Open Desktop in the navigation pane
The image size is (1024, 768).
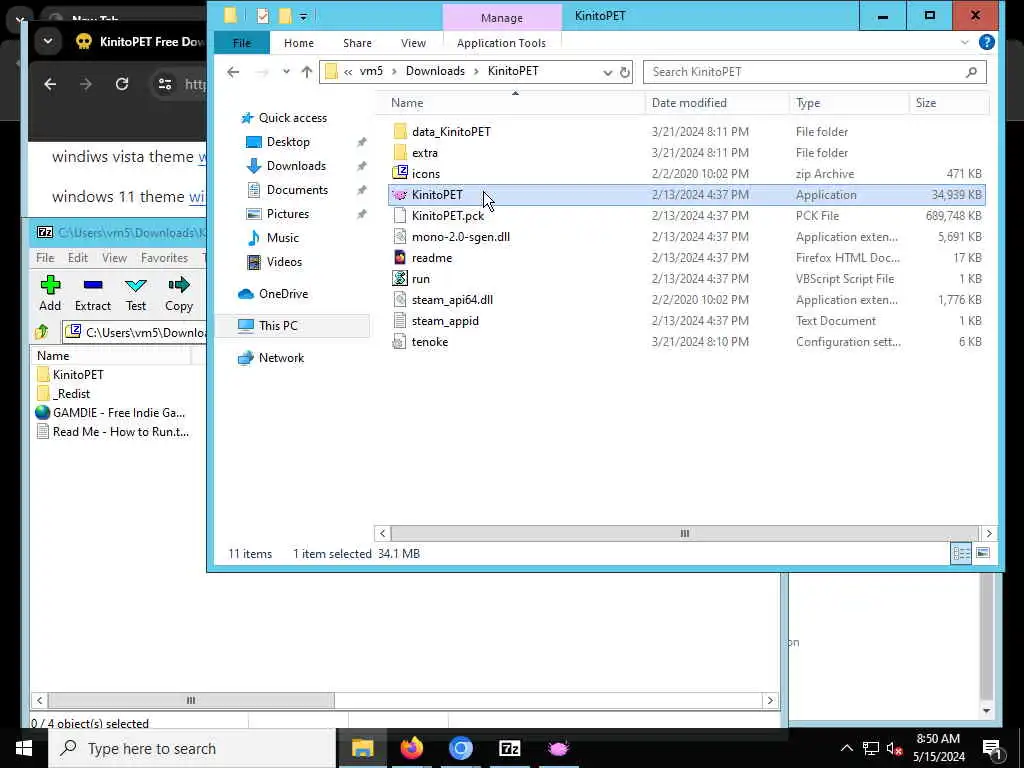288,142
